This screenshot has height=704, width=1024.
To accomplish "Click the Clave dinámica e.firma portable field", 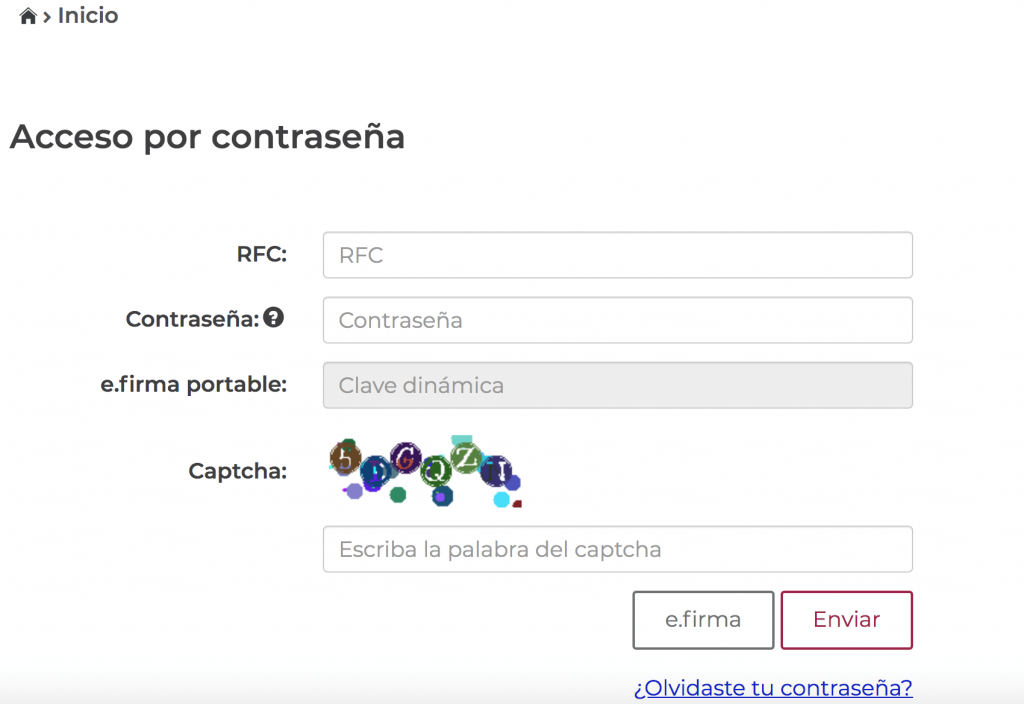I will pos(618,385).
